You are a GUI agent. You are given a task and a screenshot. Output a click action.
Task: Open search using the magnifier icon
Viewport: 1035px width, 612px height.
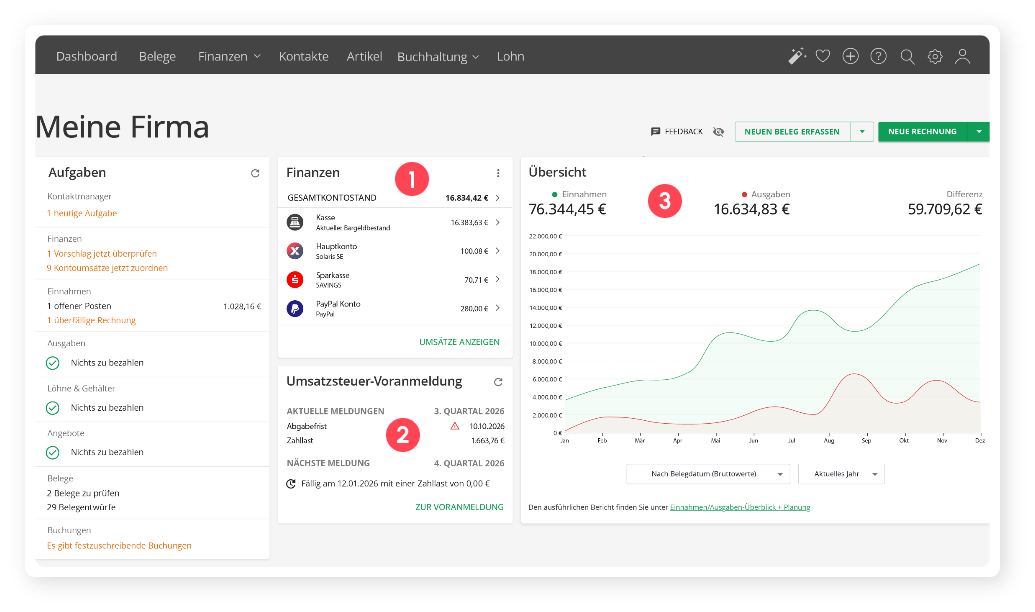pos(907,57)
